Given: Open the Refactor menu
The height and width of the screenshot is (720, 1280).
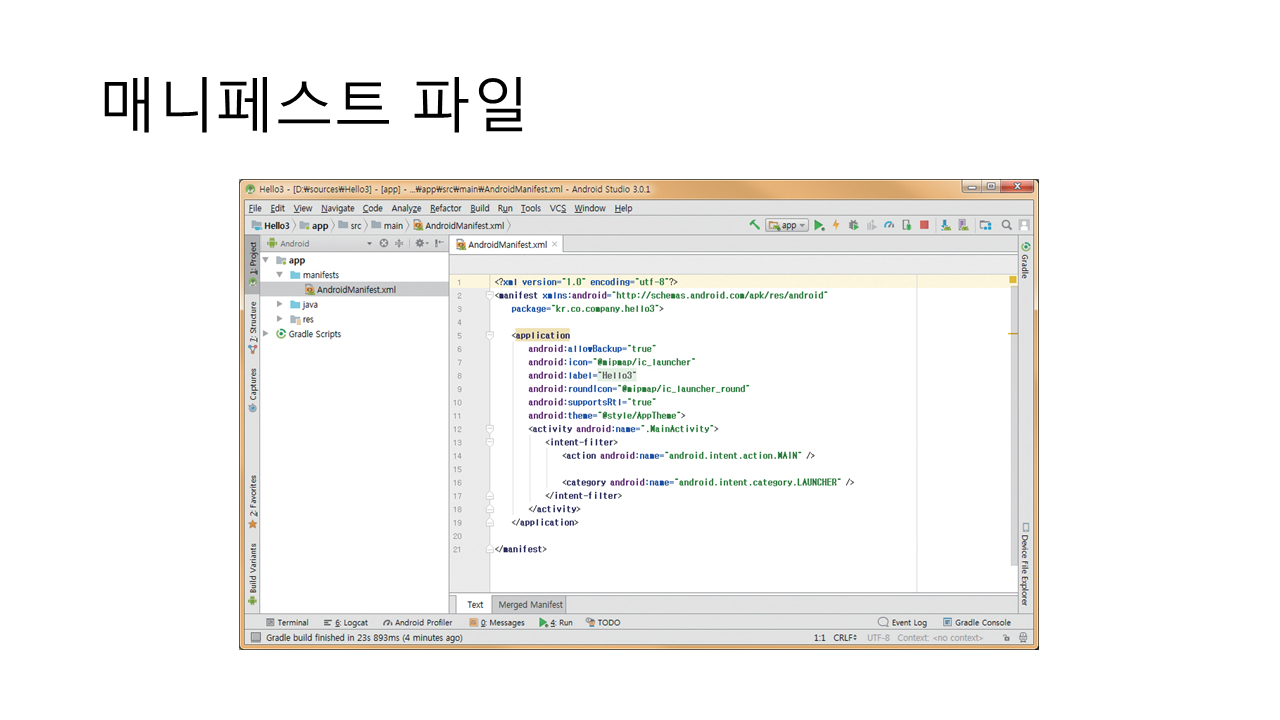Looking at the screenshot, I should point(445,208).
